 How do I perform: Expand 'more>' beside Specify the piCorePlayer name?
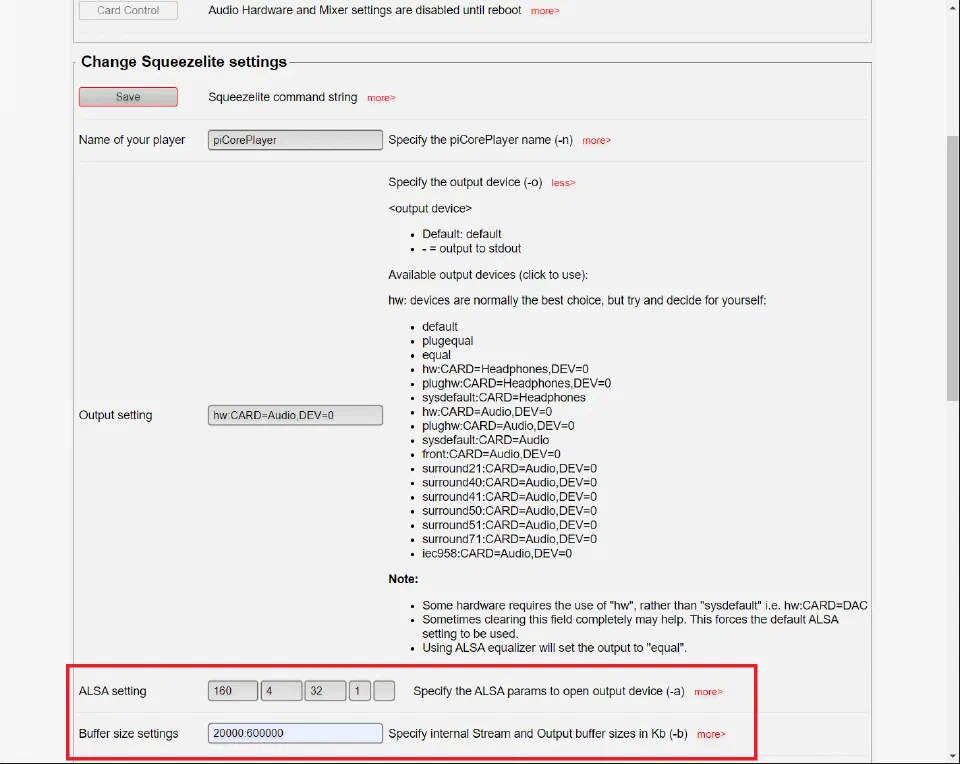click(x=596, y=141)
